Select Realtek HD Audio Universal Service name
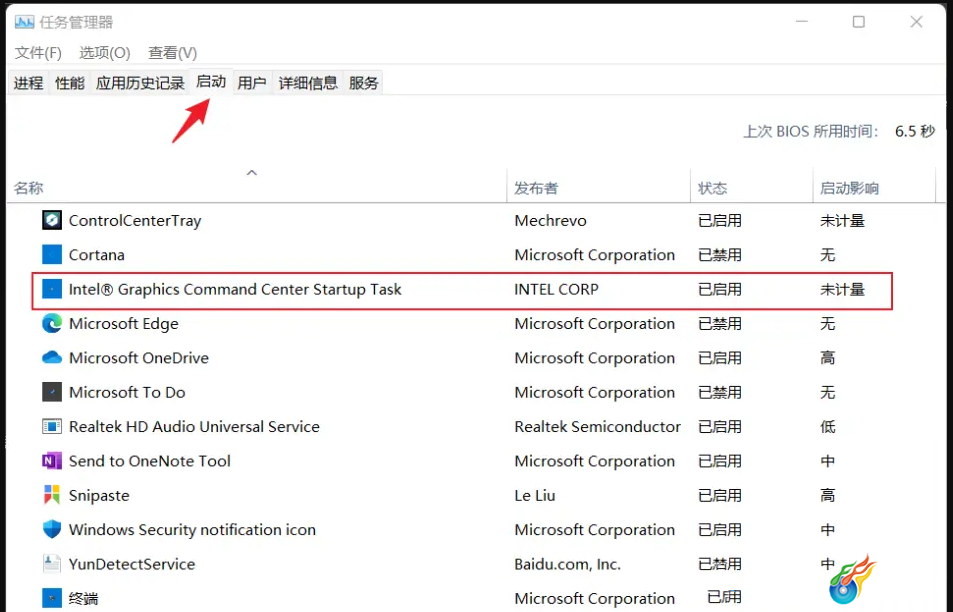The width and height of the screenshot is (953, 612). 194,427
